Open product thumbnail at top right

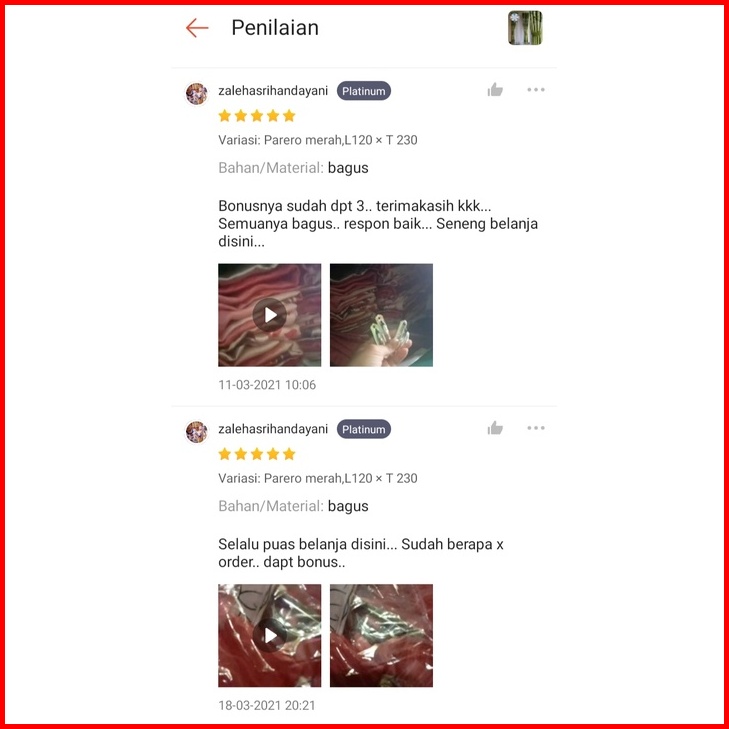pyautogui.click(x=525, y=28)
